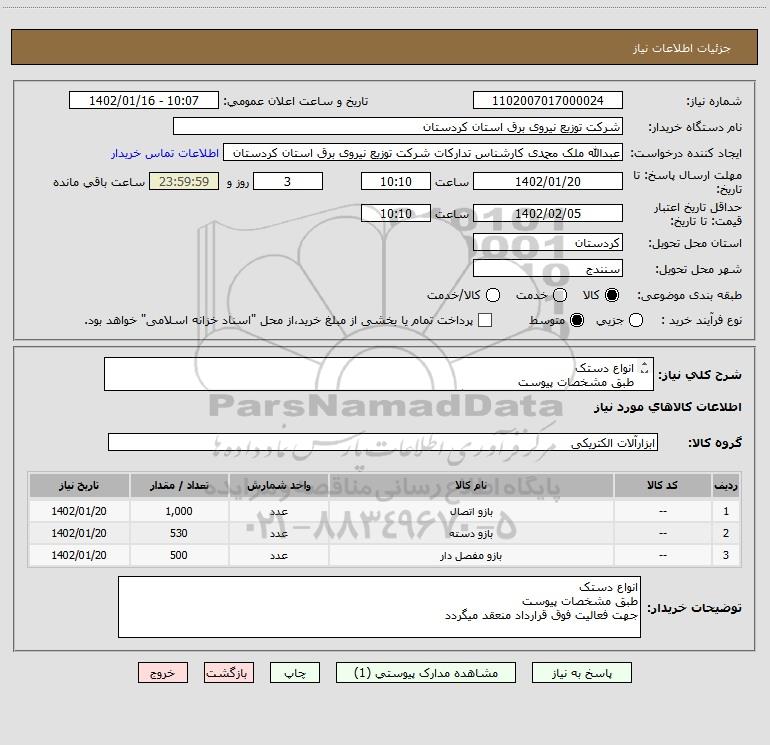Screen dimensions: 770x745
Task: Open اطلاعات تماس خریدار link
Action: coord(165,153)
